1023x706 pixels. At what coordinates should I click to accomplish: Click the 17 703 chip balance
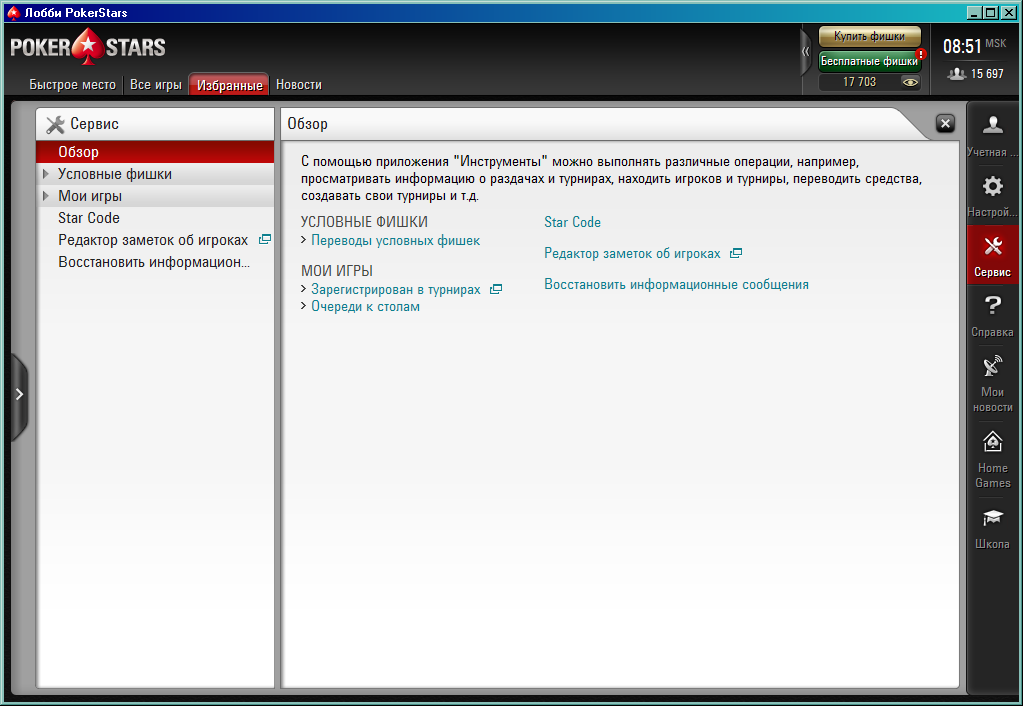859,82
